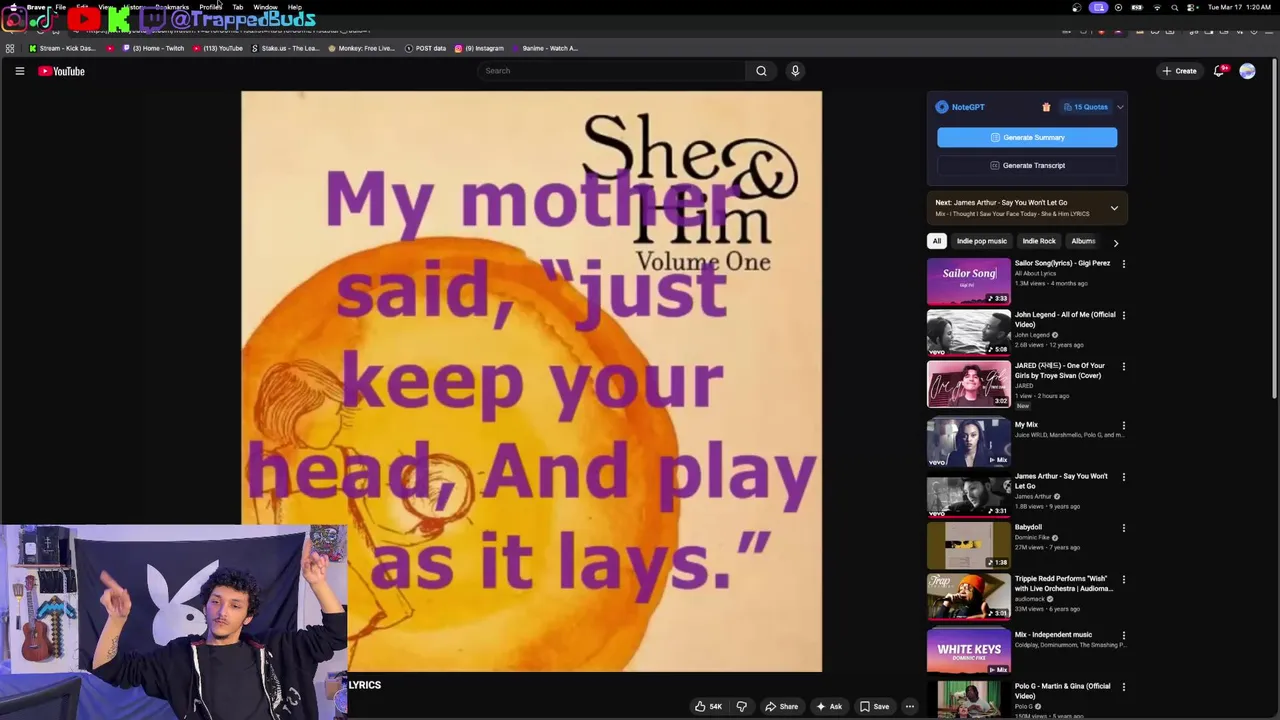This screenshot has width=1280, height=720.
Task: Open Instagram bookmark
Action: 479,48
